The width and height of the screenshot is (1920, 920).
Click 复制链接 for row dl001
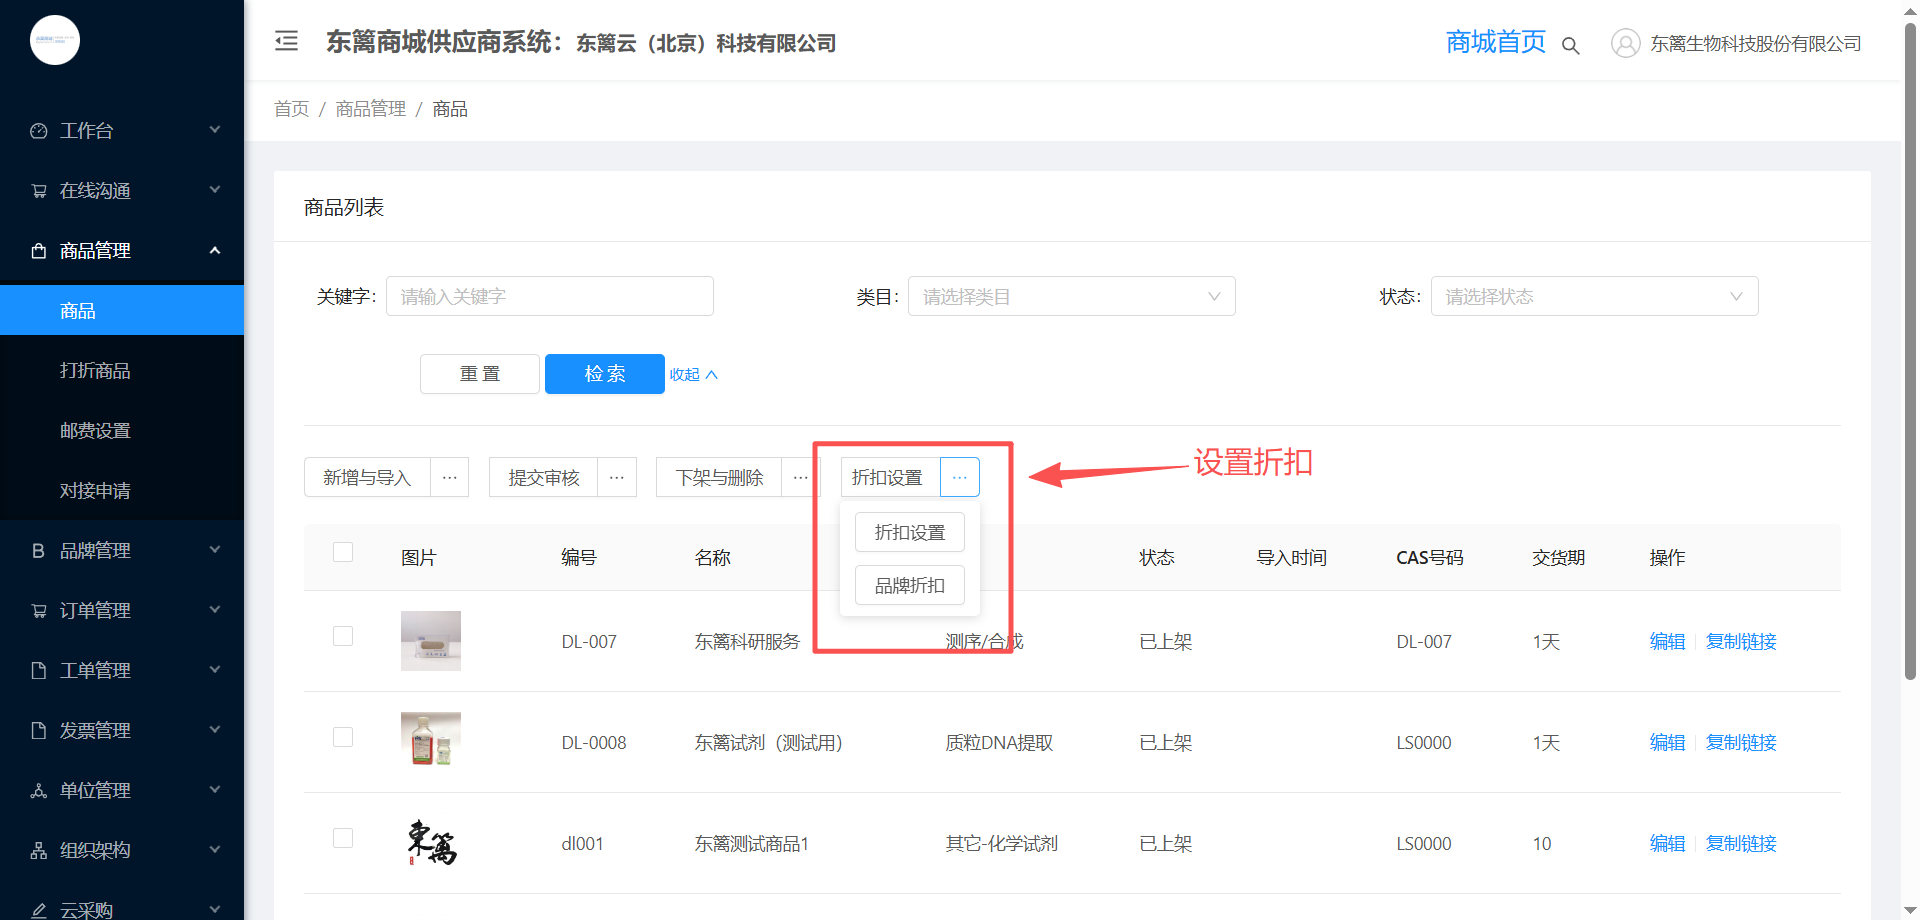[x=1741, y=843]
